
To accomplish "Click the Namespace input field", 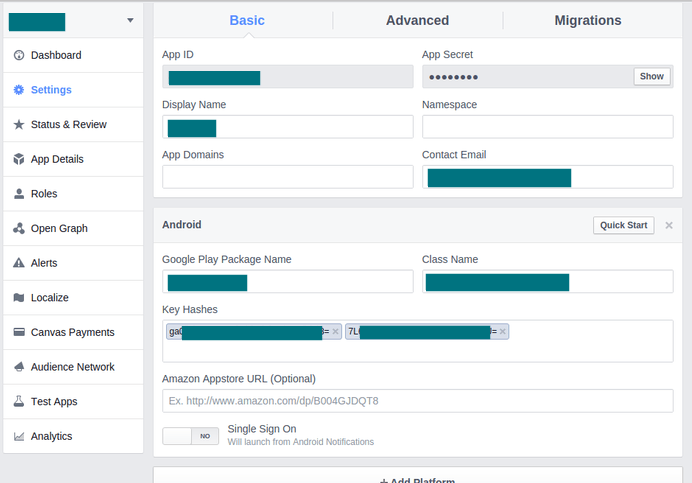I will [547, 126].
